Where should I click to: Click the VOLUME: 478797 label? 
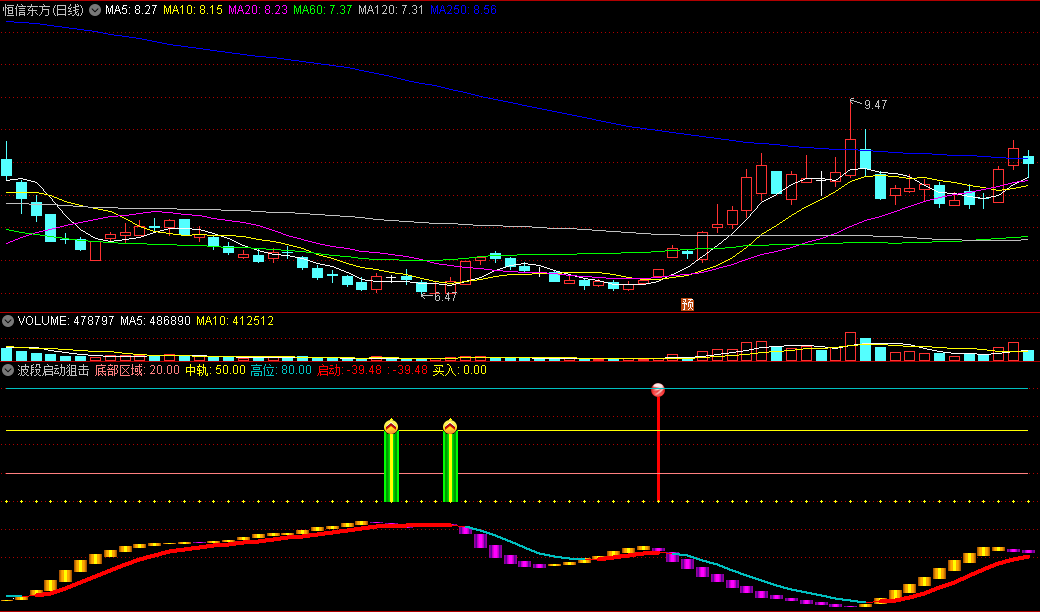point(66,321)
